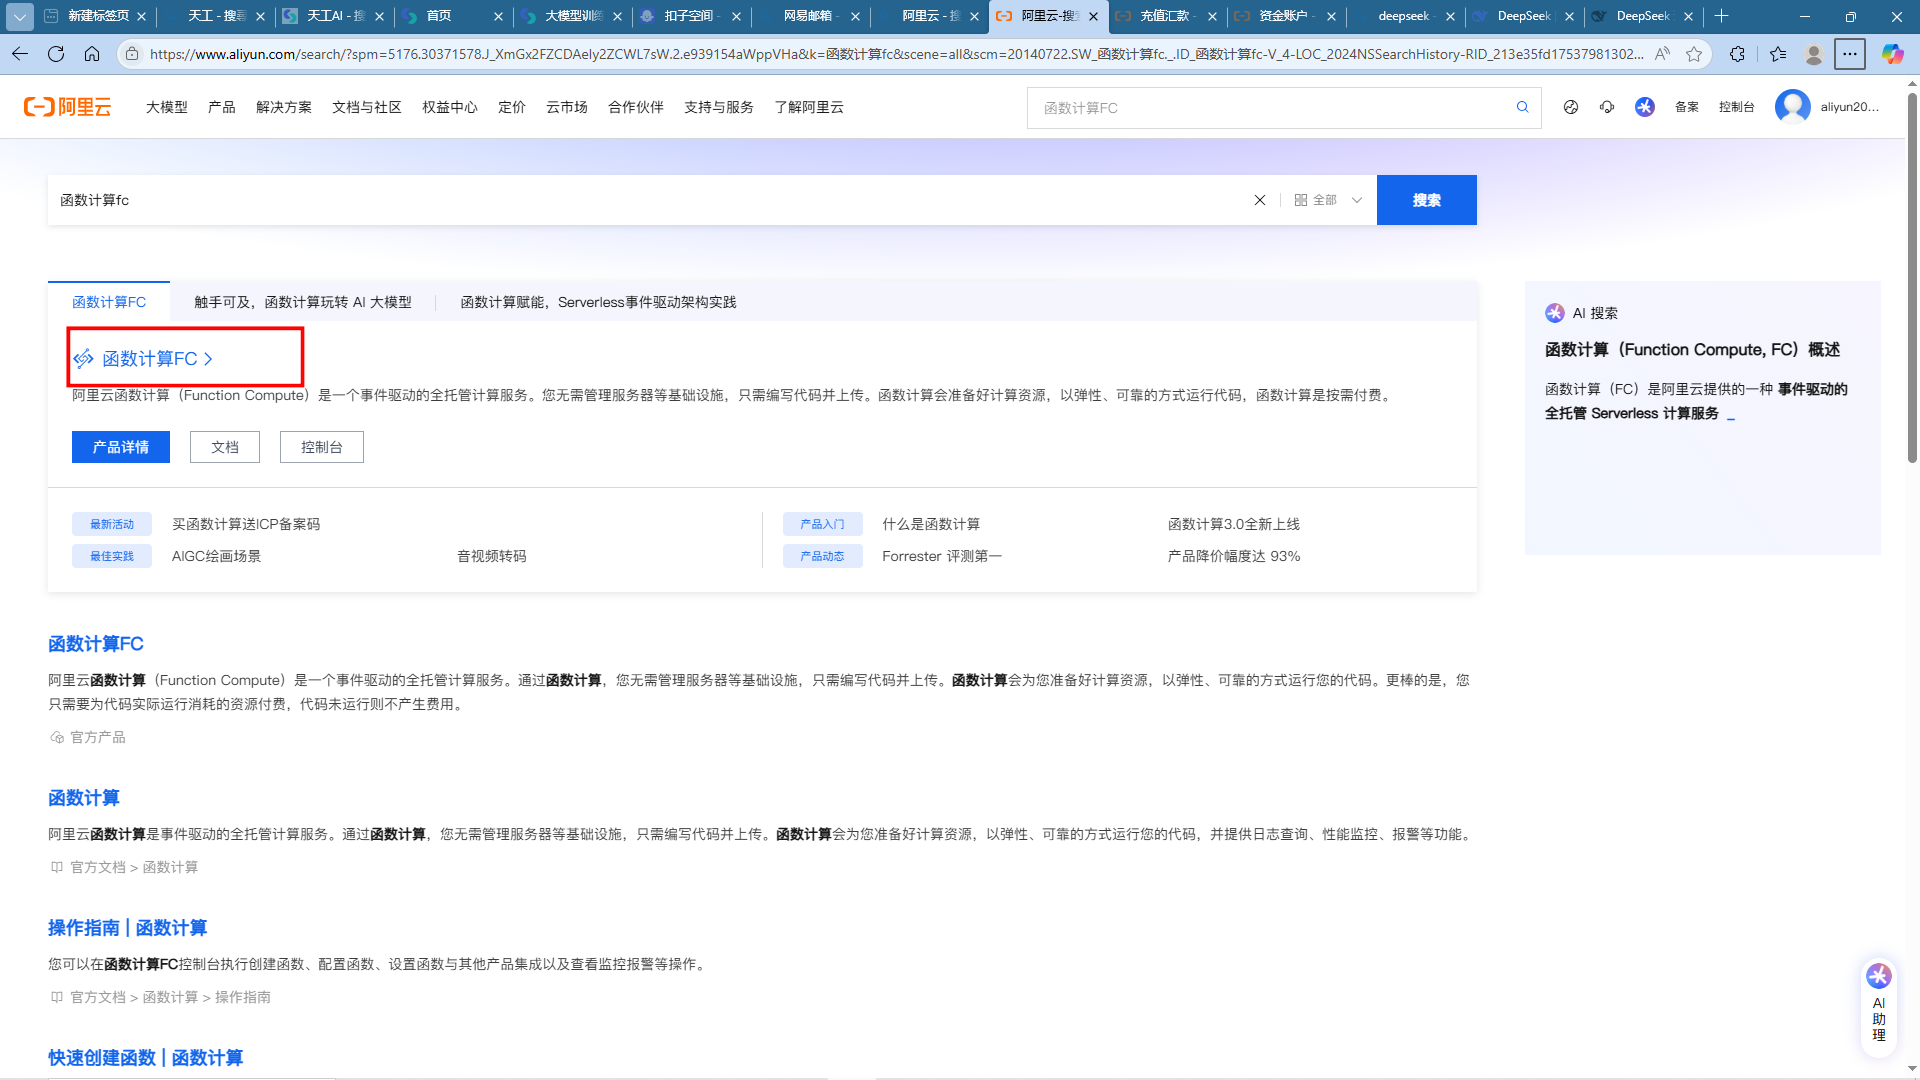Viewport: 1920px width, 1080px height.
Task: Open the 操作指南 | 函数计算 search result
Action: (x=128, y=928)
